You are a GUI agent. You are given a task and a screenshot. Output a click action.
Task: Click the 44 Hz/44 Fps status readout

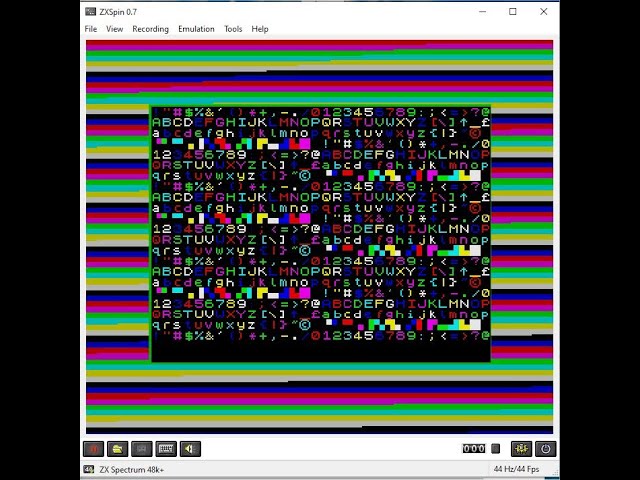coord(516,469)
